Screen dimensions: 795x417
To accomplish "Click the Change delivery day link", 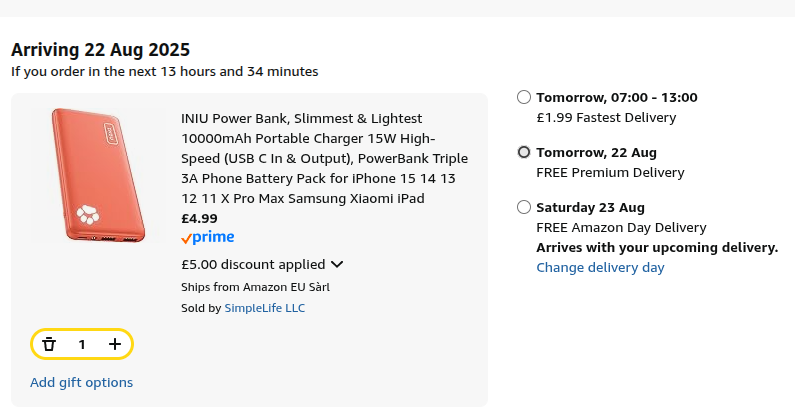I will [x=600, y=267].
